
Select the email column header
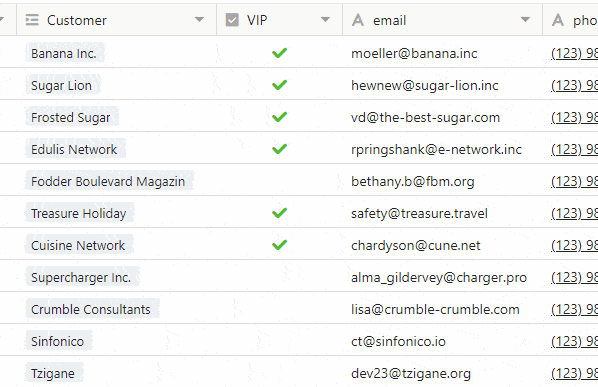(442, 20)
